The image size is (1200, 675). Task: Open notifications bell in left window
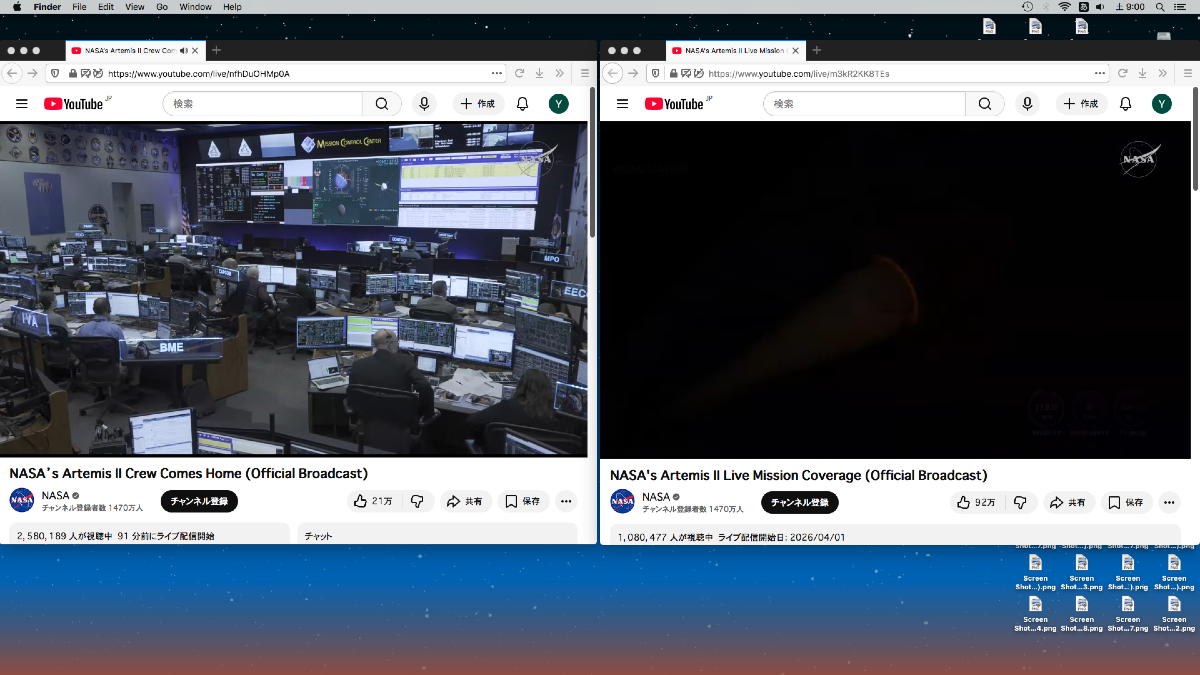(x=522, y=104)
